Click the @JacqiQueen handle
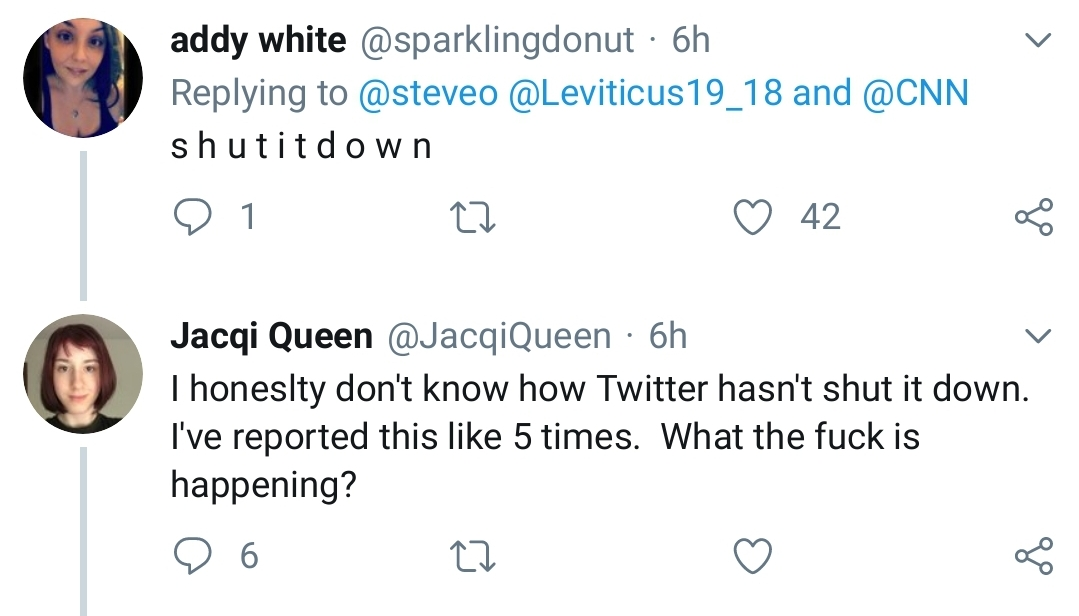This screenshot has width=1079, height=616. 496,336
